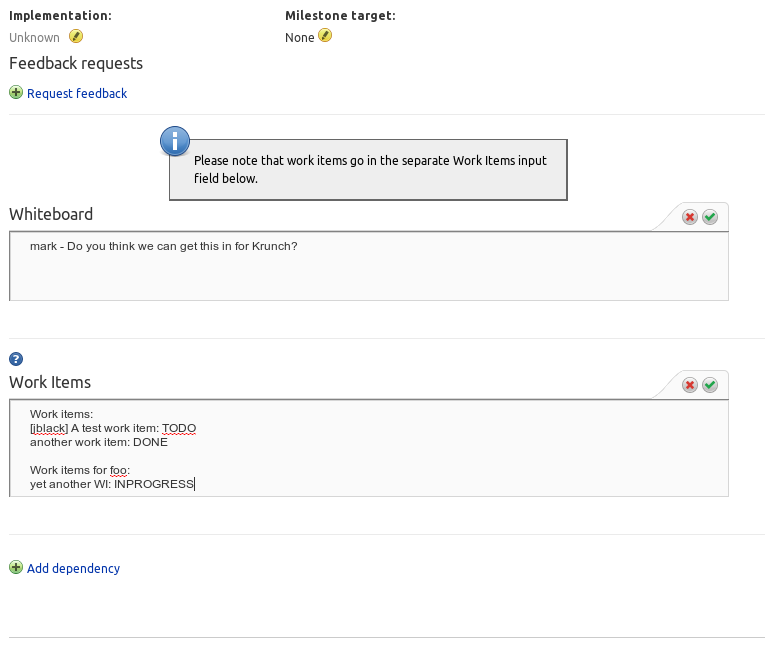Viewport: 765px width, 645px height.
Task: Cancel the Whiteboard edit with red X
Action: coord(690,217)
